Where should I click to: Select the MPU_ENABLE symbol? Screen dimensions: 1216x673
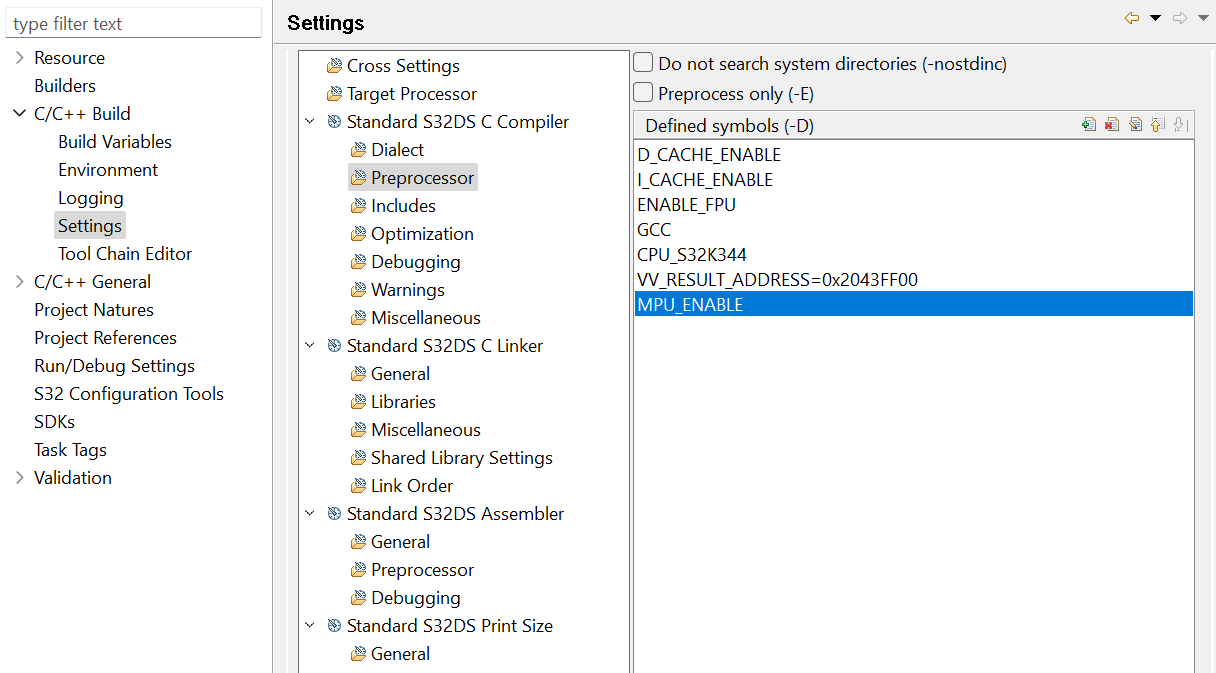[x=913, y=304]
